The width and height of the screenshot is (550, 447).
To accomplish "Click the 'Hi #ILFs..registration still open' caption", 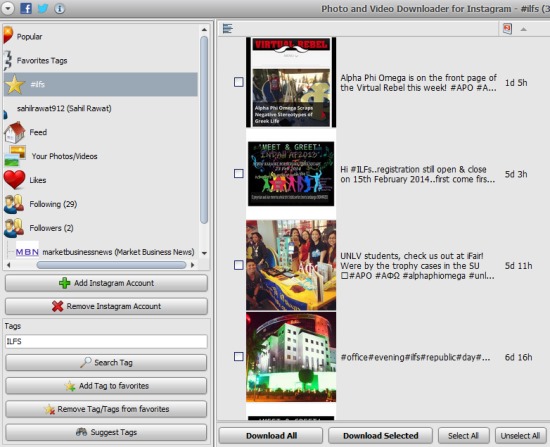I will point(418,174).
